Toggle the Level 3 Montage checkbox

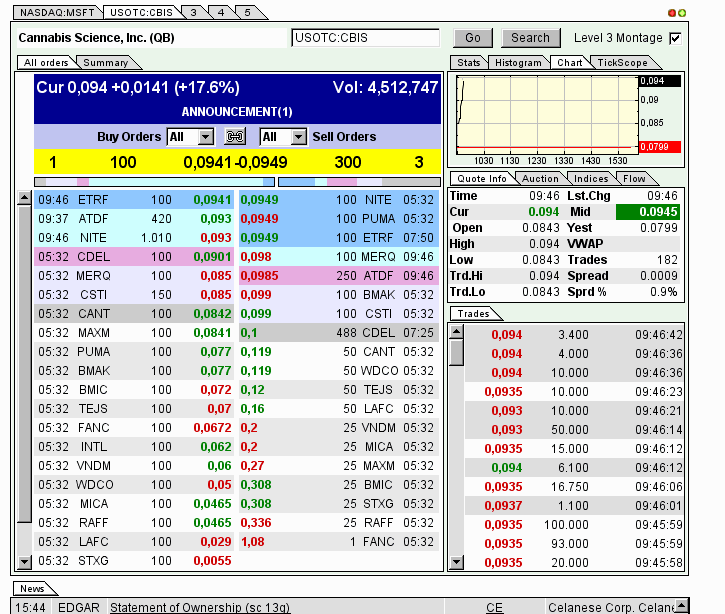click(x=675, y=38)
